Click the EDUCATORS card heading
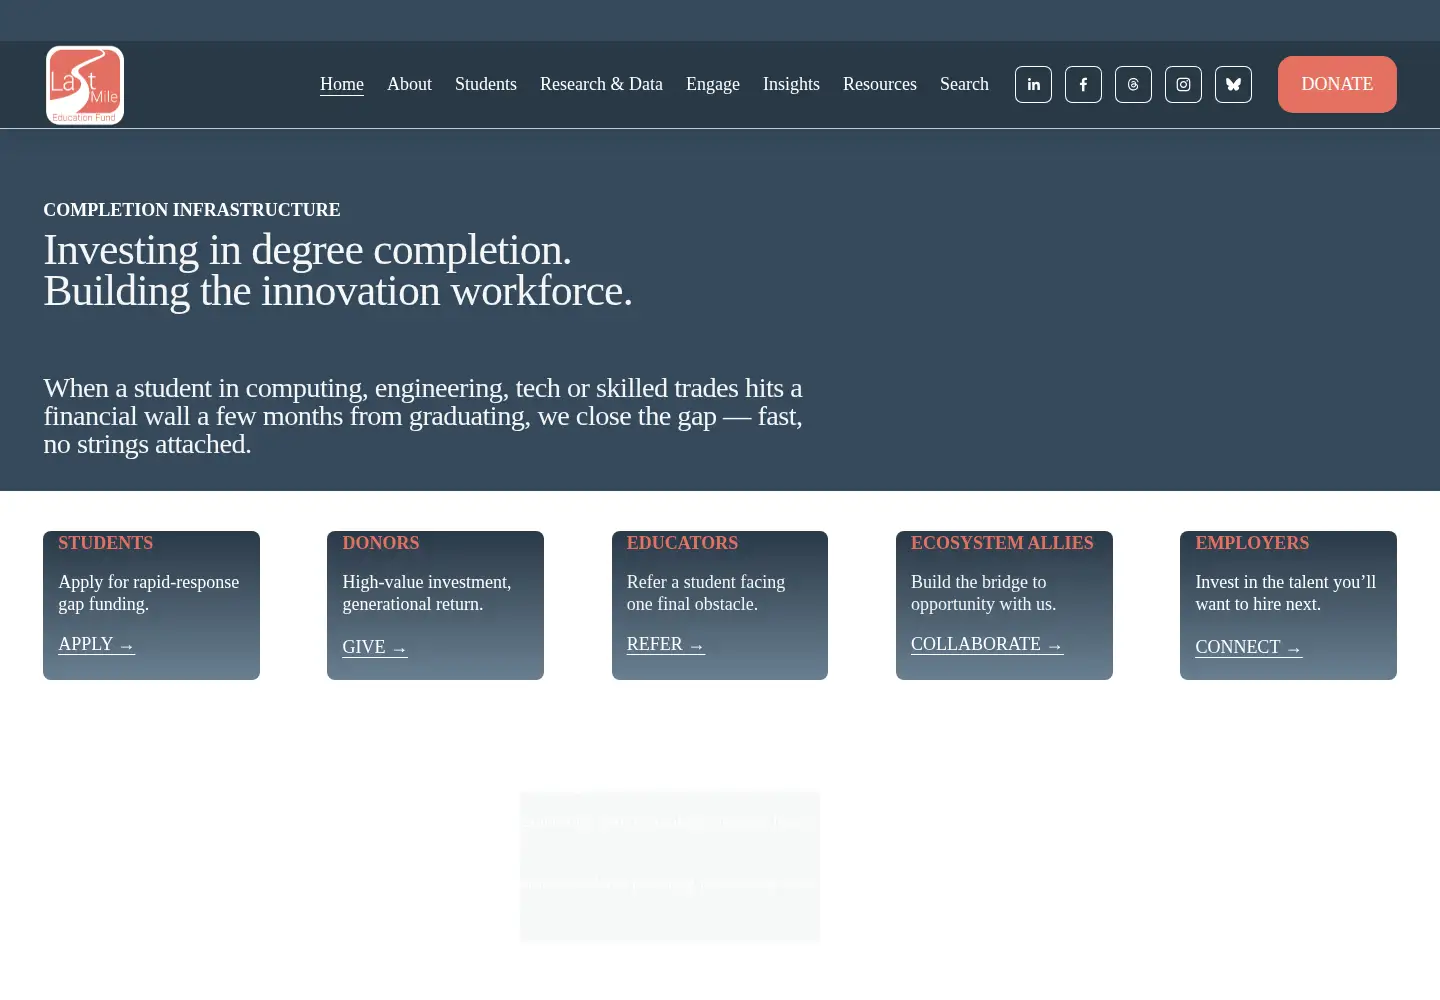 click(682, 543)
